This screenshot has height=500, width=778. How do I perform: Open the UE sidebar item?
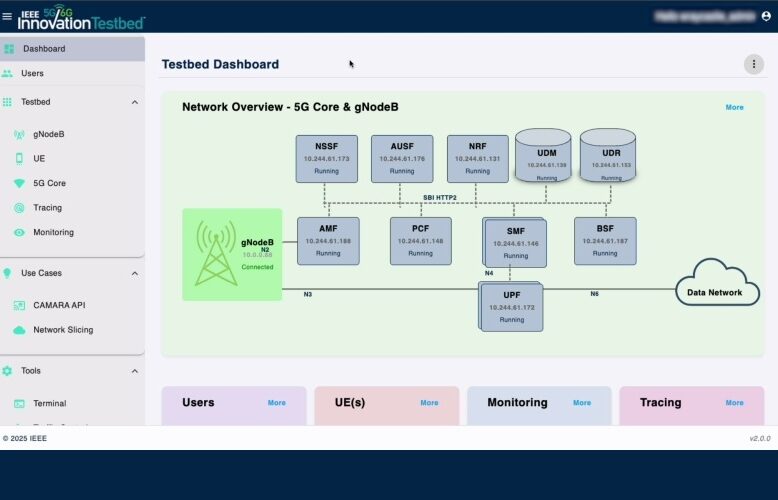click(x=72, y=159)
